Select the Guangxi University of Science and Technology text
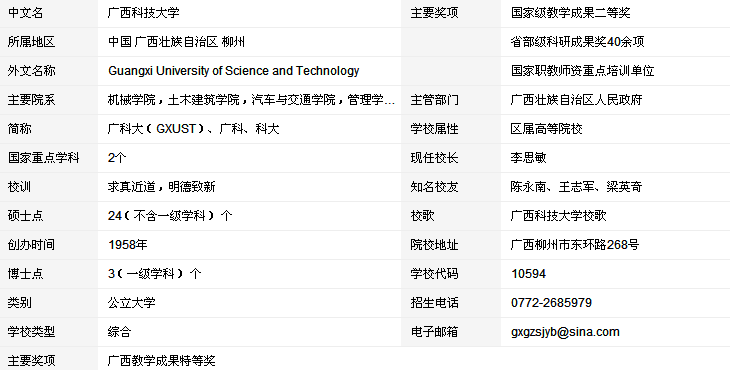Screen dimensions: 730x370 [234, 71]
